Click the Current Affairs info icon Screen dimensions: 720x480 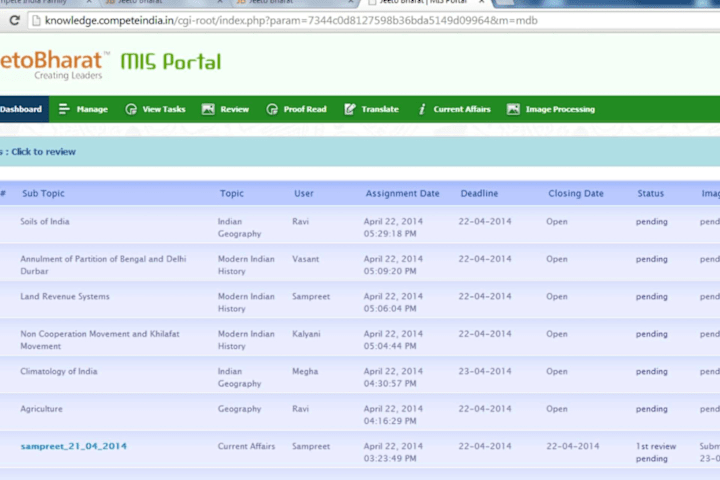422,109
